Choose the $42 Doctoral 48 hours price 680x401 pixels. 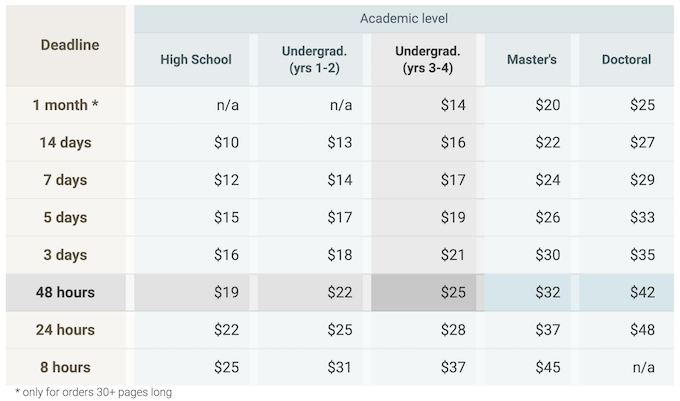click(x=641, y=292)
